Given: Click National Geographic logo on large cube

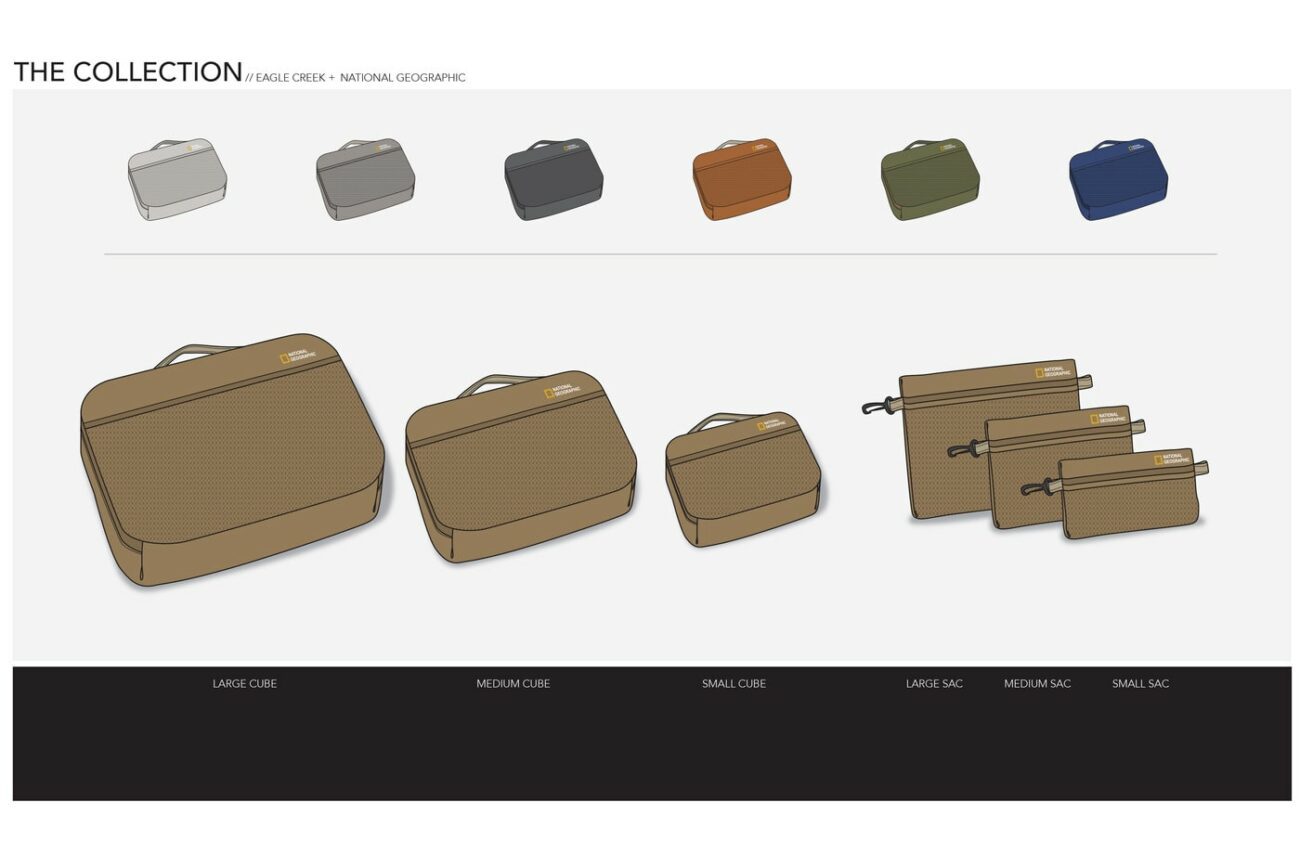Looking at the screenshot, I should [298, 356].
